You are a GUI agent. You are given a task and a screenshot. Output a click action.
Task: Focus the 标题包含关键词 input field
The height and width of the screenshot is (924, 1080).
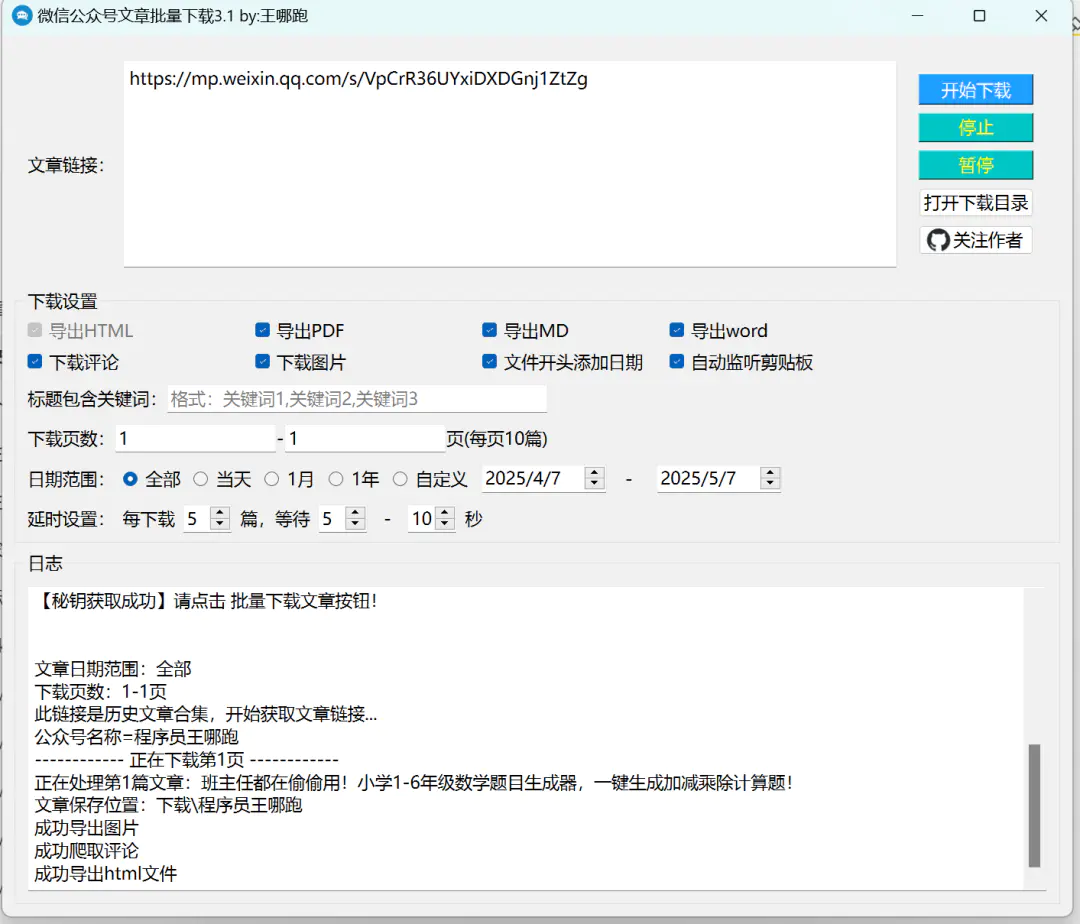(357, 399)
